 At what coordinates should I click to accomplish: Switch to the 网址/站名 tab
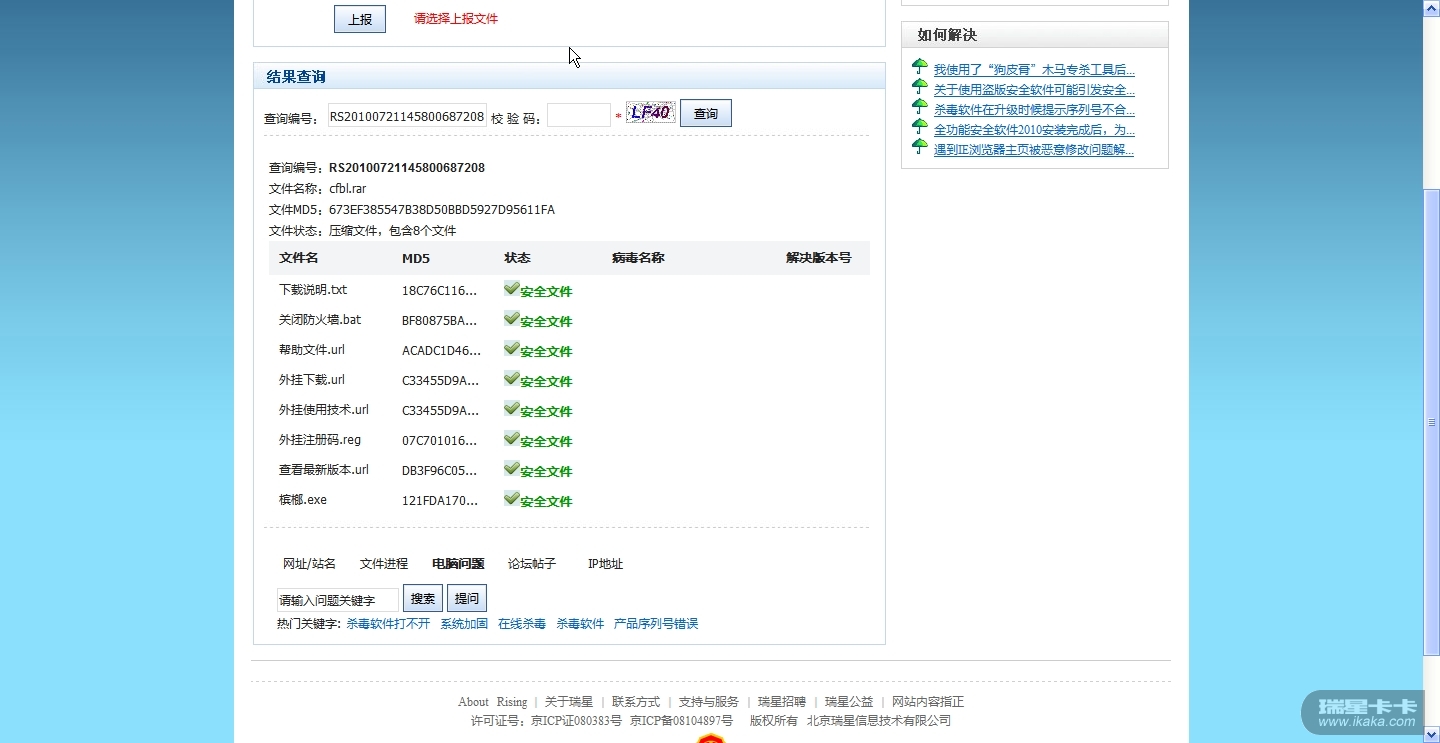coord(309,564)
